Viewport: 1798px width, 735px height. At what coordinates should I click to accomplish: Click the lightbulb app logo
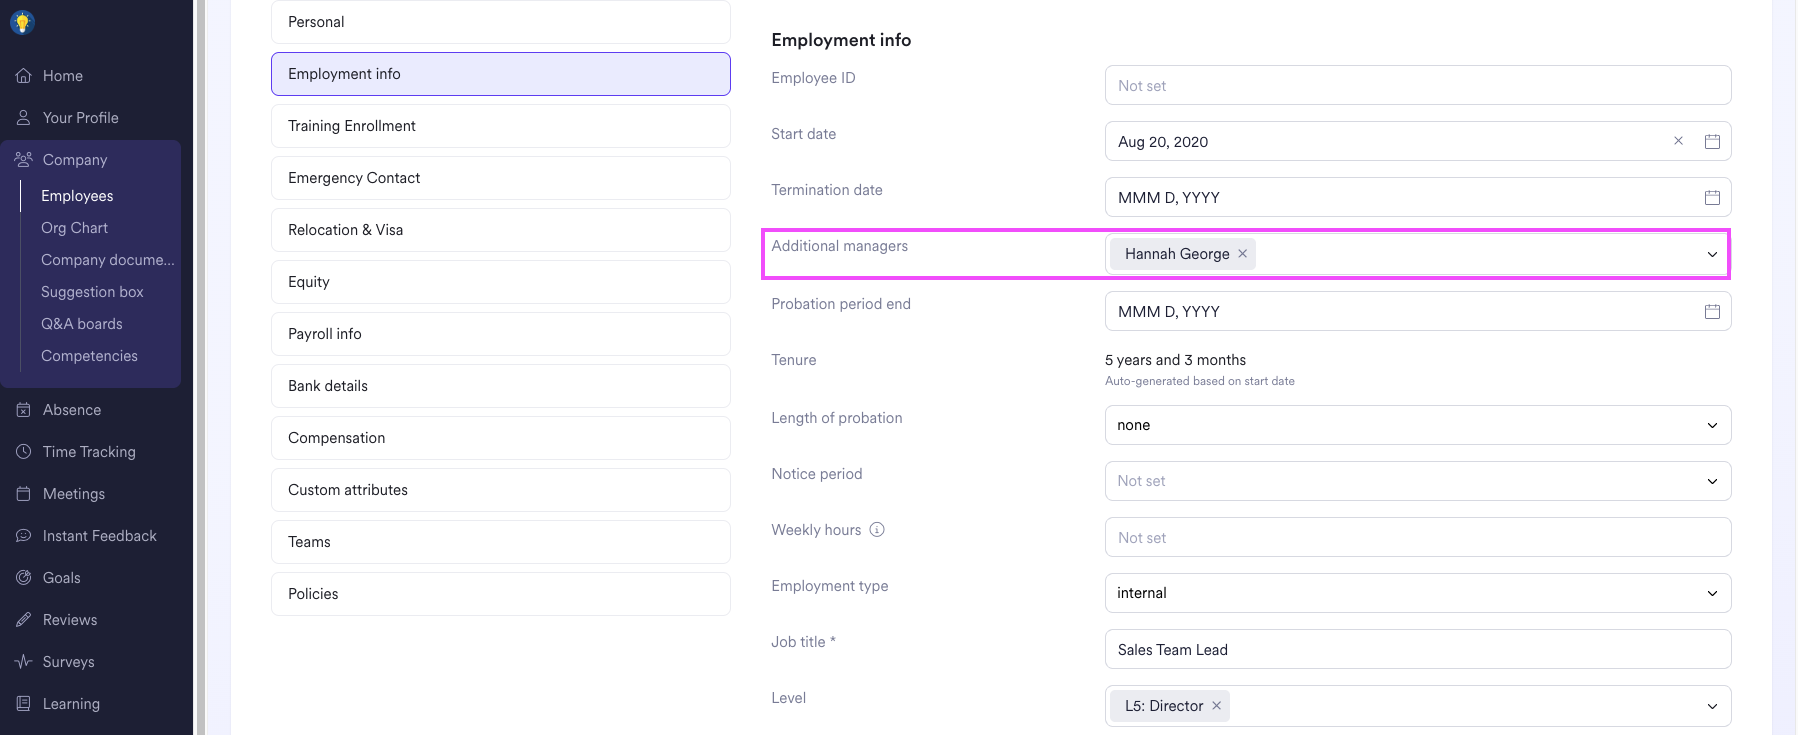point(22,22)
